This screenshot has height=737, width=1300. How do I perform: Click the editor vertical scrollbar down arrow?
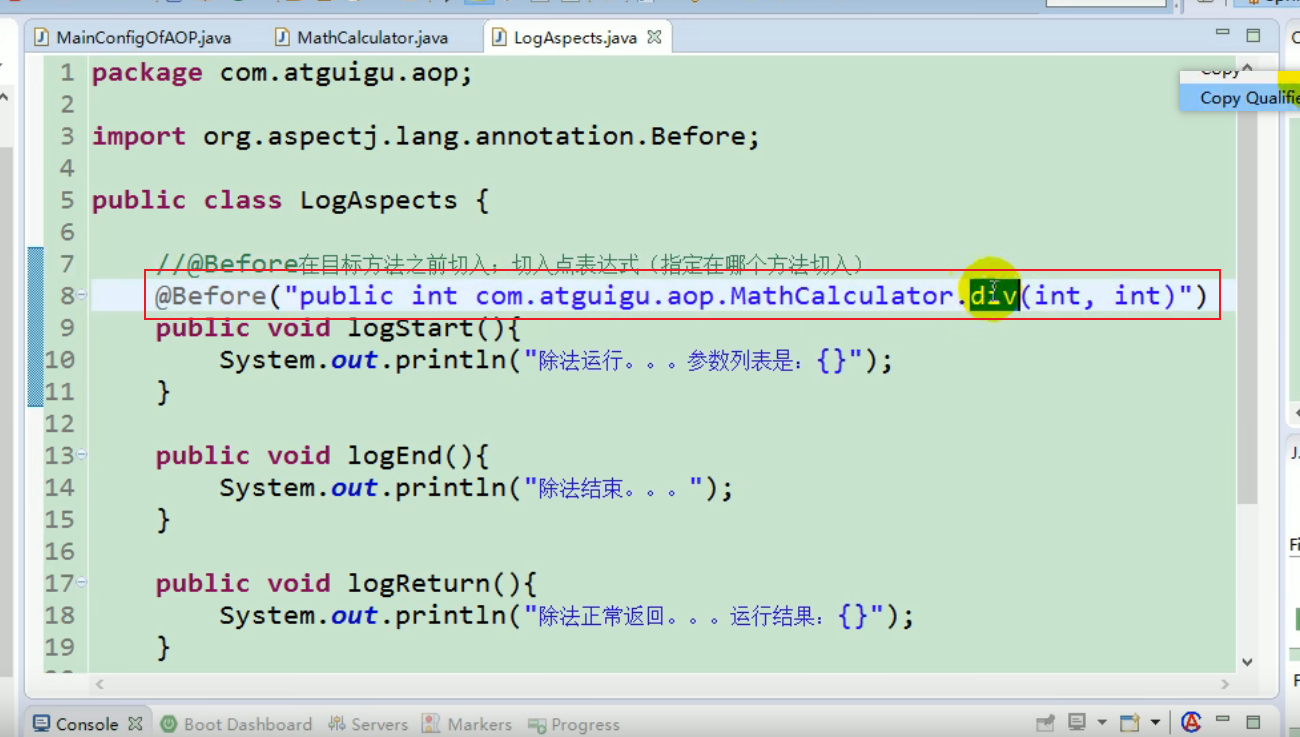[x=1247, y=662]
